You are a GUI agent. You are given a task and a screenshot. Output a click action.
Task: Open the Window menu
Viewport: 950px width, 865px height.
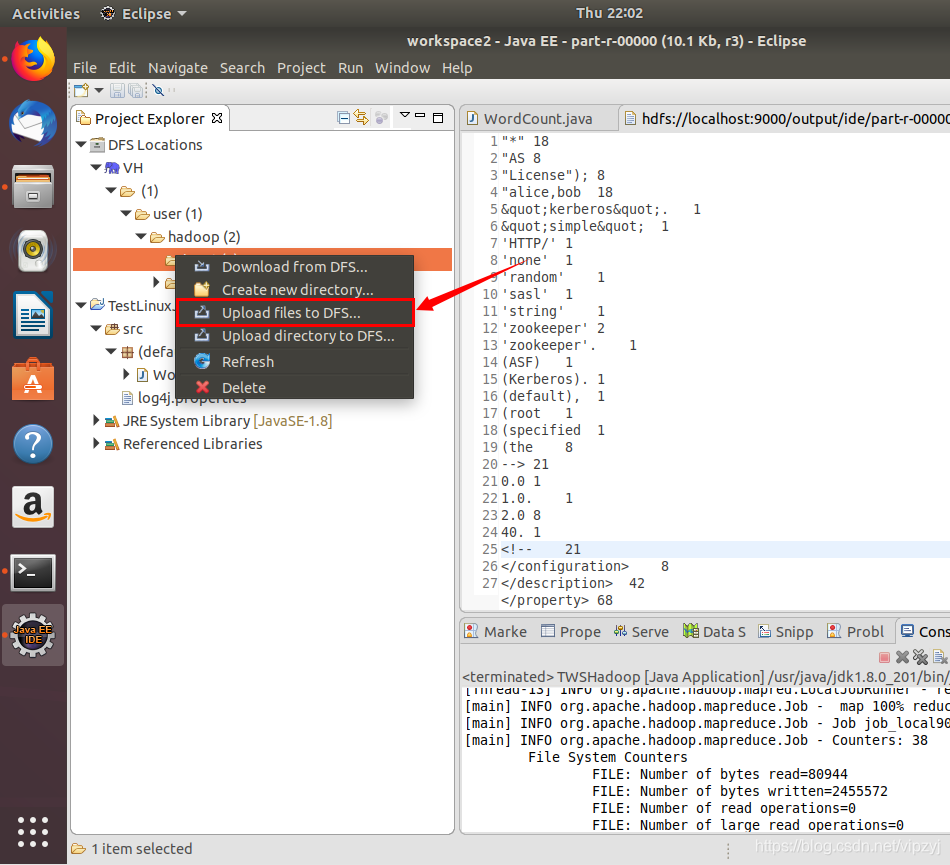[402, 68]
